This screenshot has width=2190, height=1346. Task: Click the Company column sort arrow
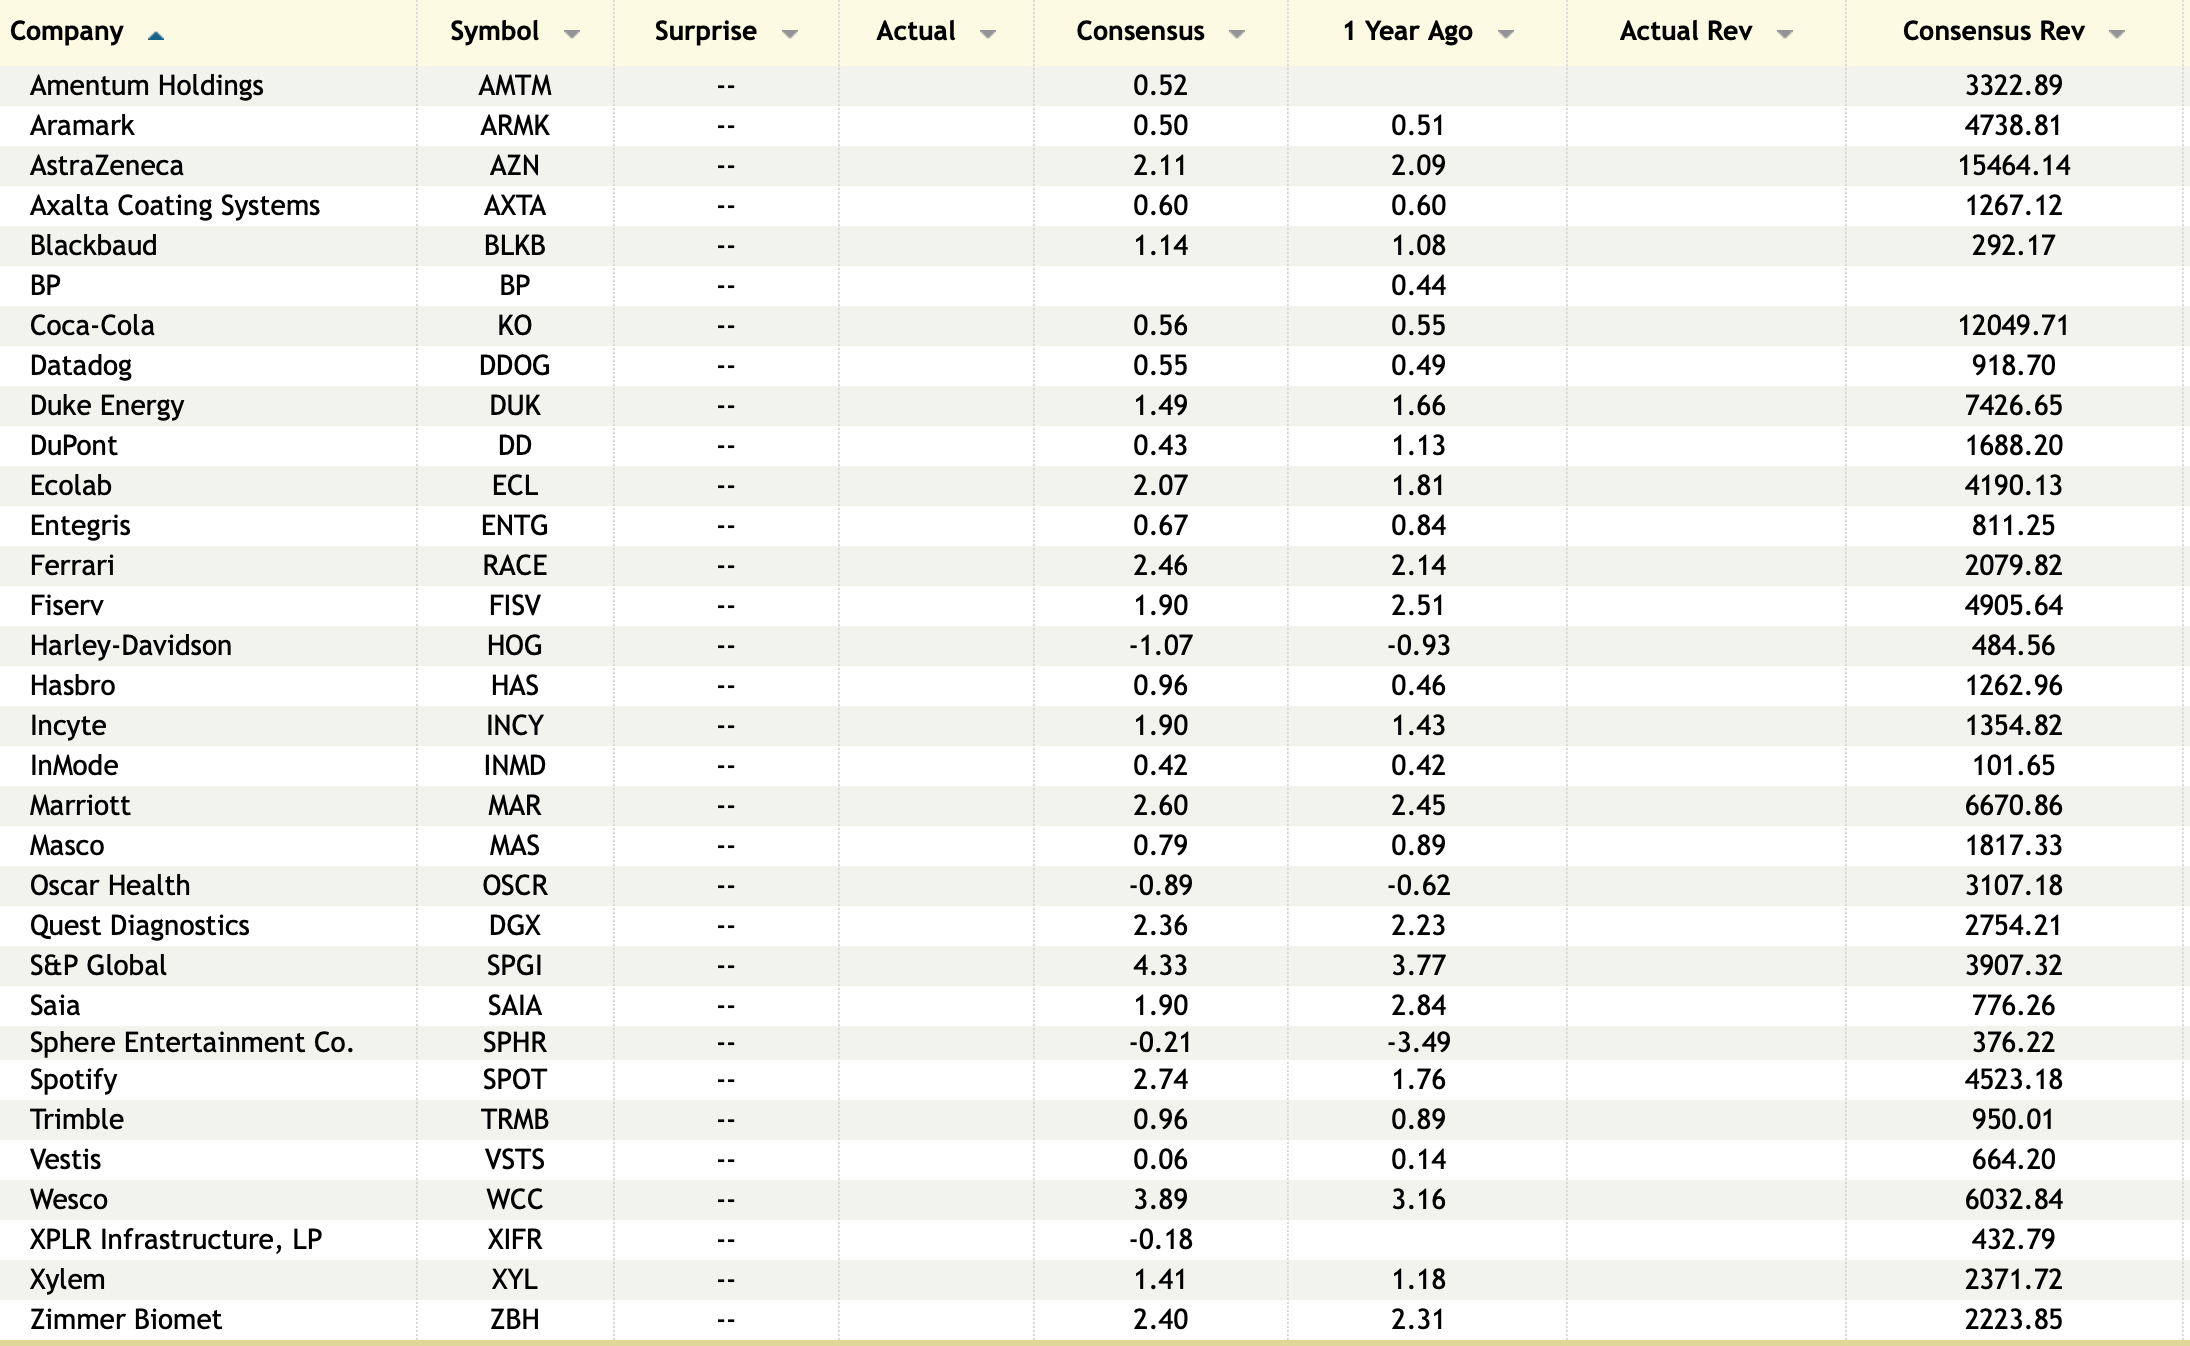155,35
